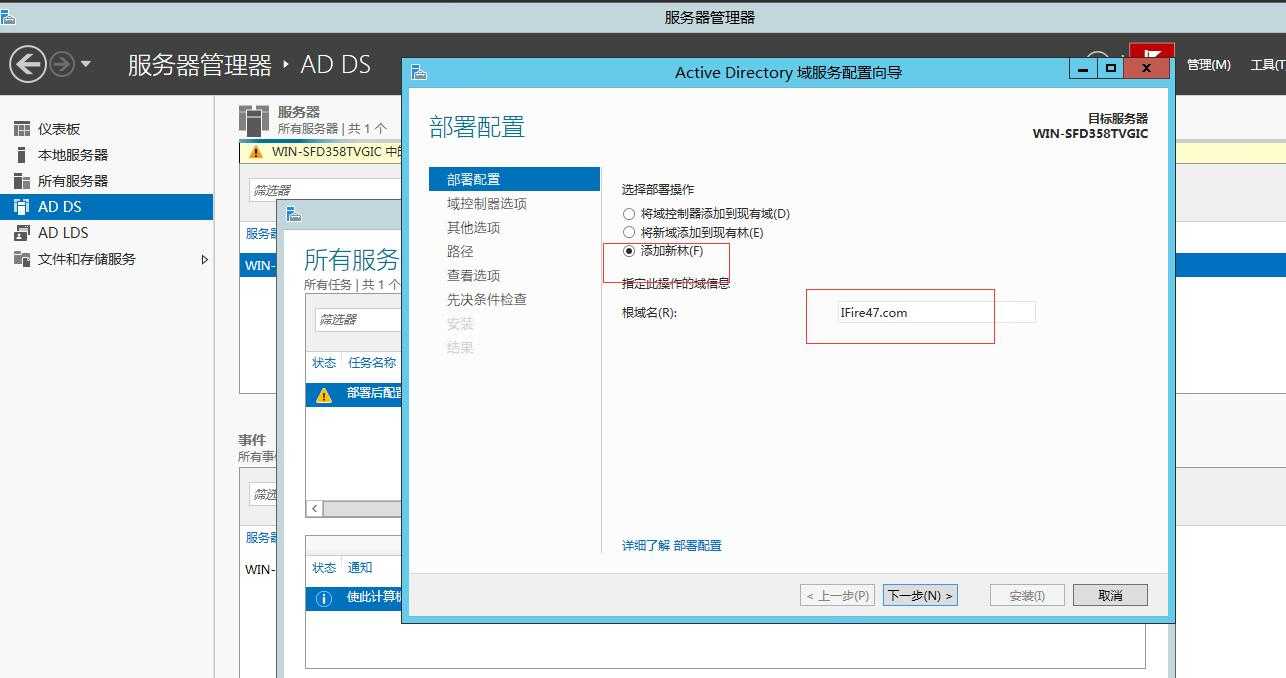
Task: Click the 文件和存储服务 sidebar label
Action: coord(87,259)
